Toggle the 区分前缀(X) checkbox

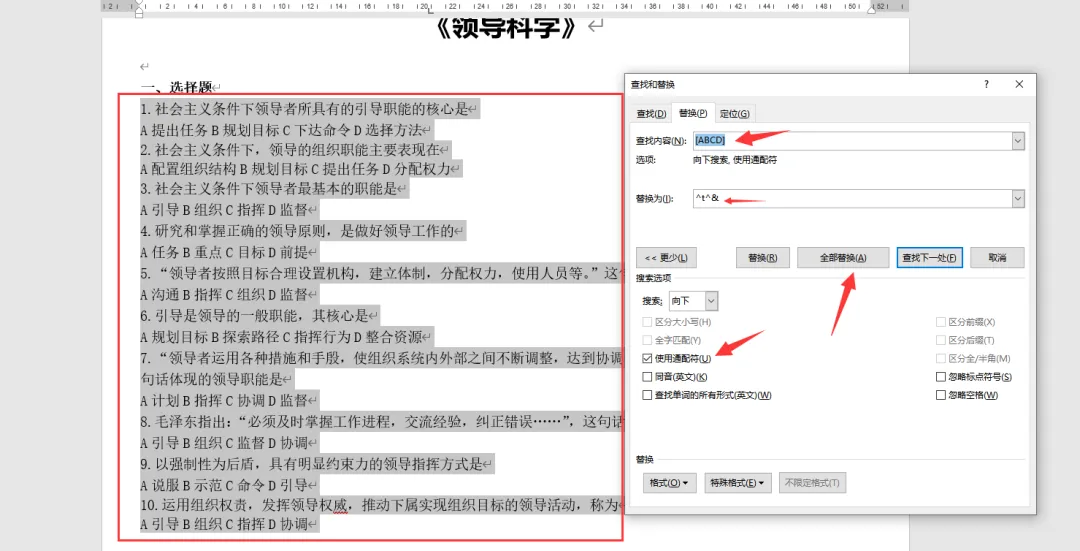941,322
